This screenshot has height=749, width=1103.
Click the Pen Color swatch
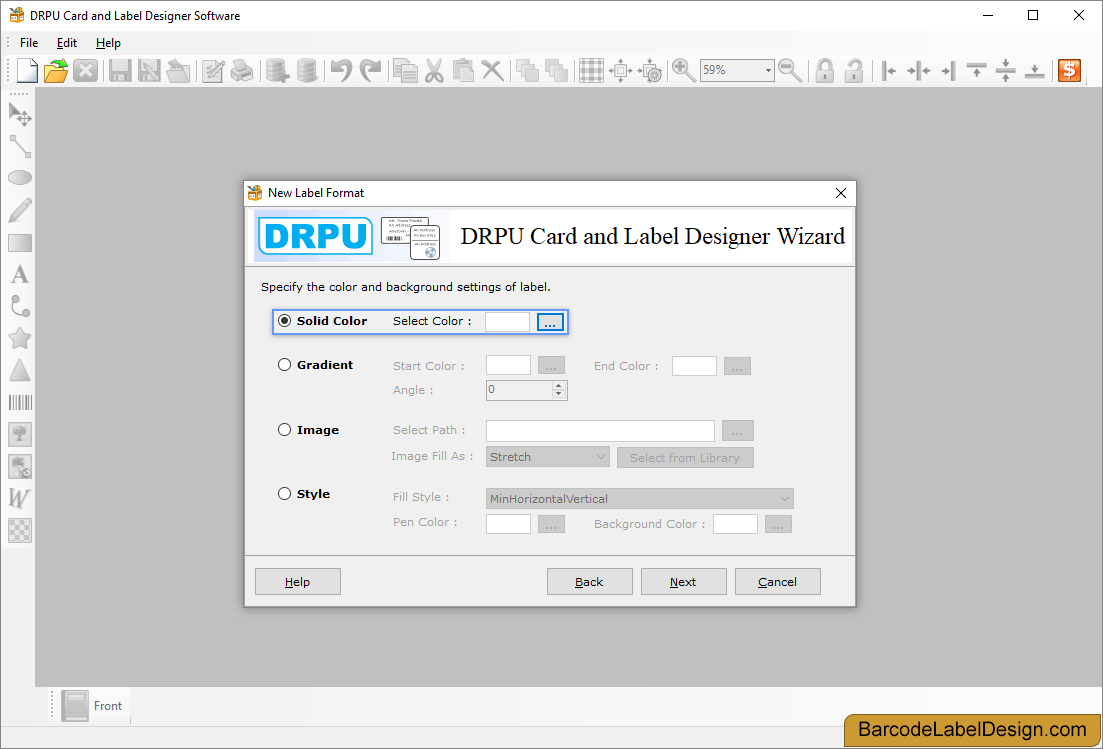coord(508,524)
